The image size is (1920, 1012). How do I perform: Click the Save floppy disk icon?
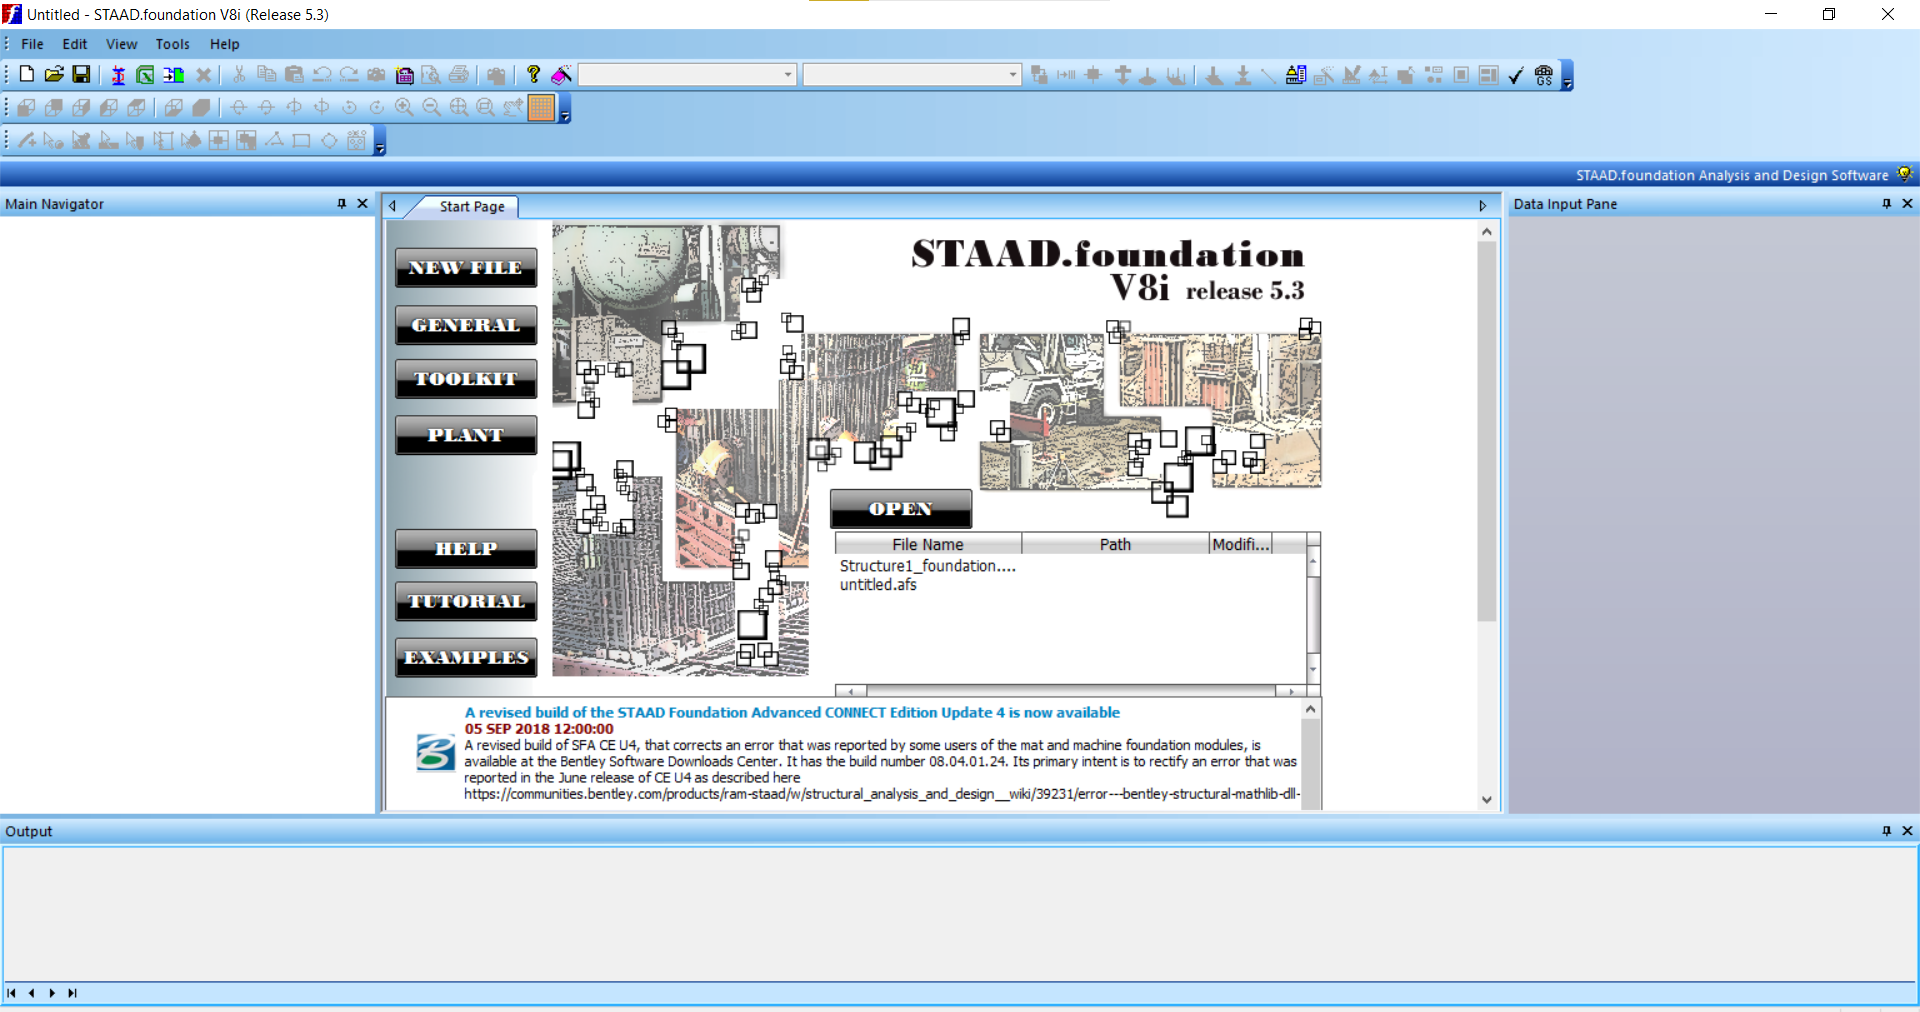click(x=81, y=75)
